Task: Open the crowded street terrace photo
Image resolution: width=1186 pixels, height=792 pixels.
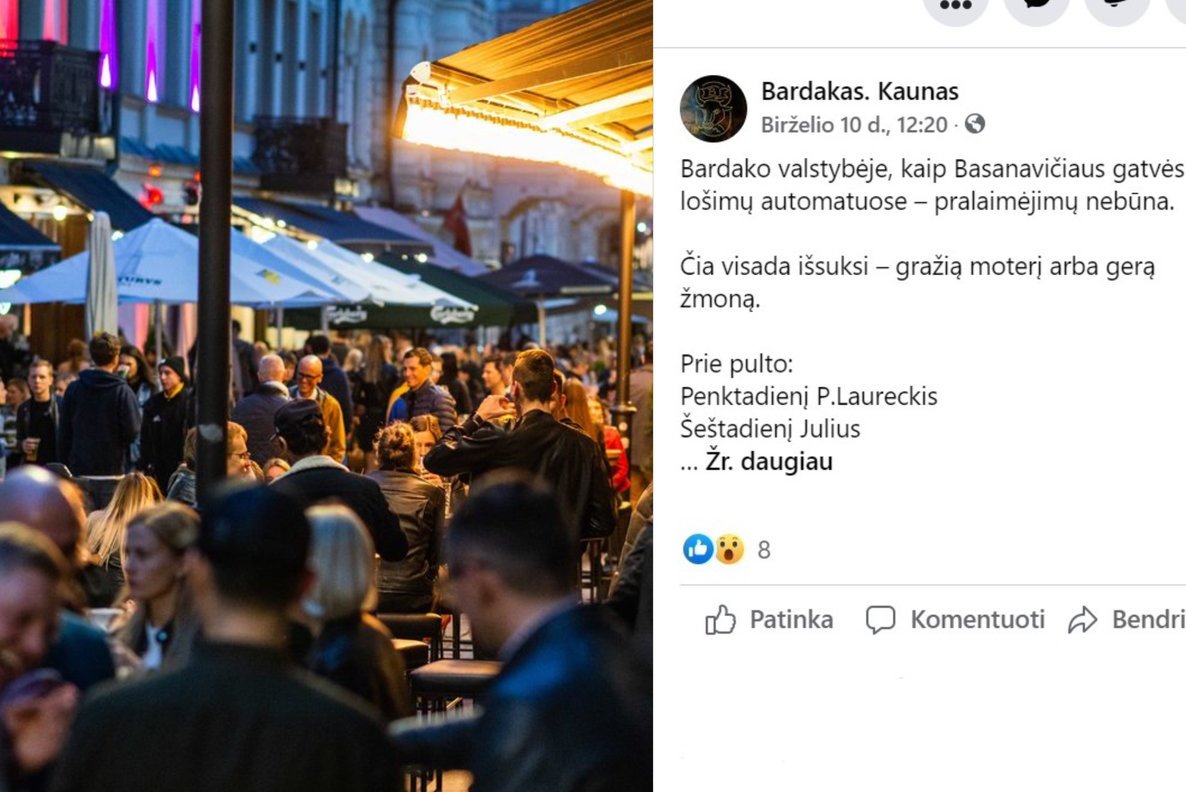Action: (x=326, y=396)
